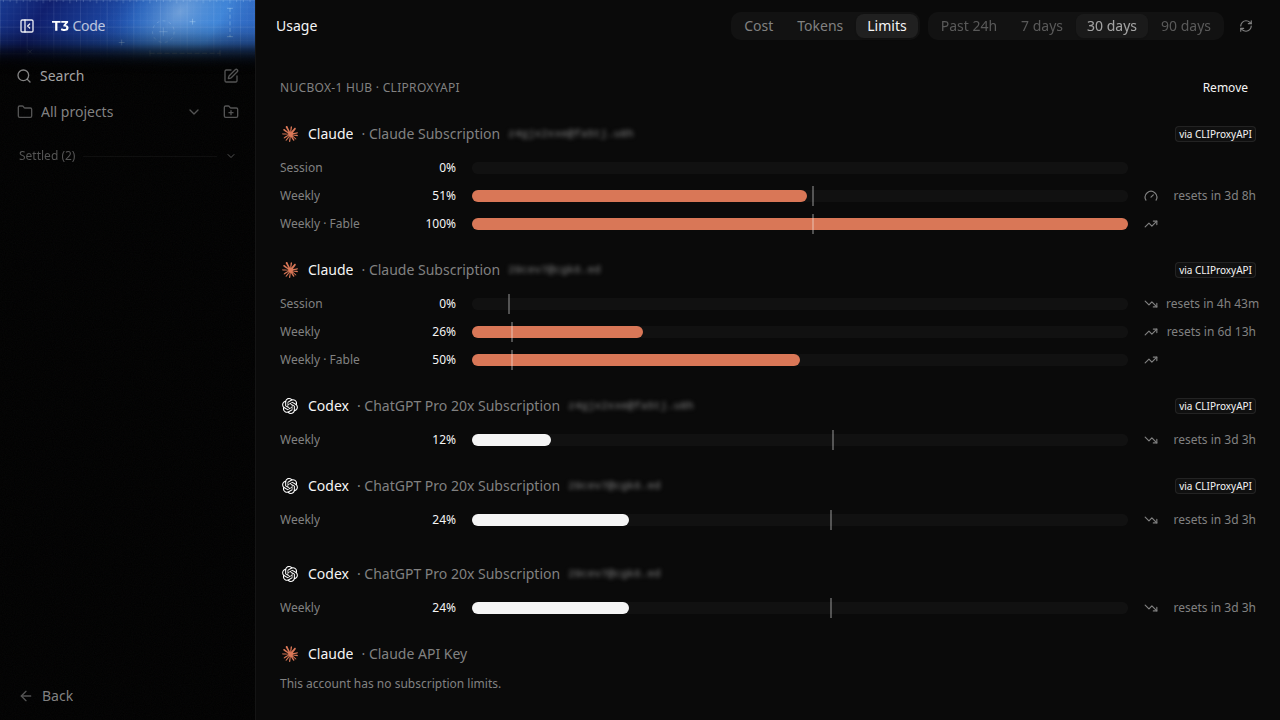Select the 7 days time range
The height and width of the screenshot is (720, 1280).
coord(1042,26)
